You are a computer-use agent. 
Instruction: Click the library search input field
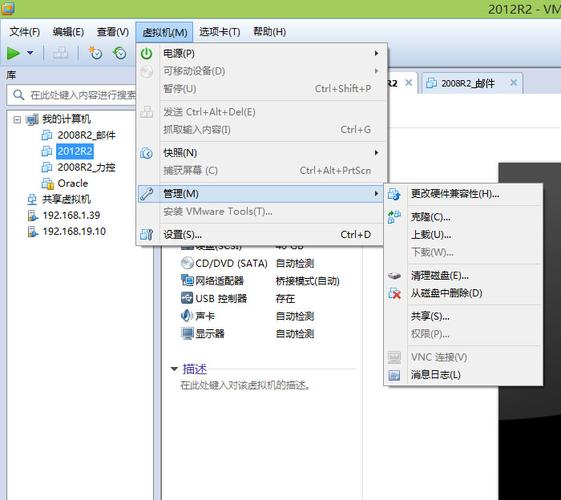[72, 95]
